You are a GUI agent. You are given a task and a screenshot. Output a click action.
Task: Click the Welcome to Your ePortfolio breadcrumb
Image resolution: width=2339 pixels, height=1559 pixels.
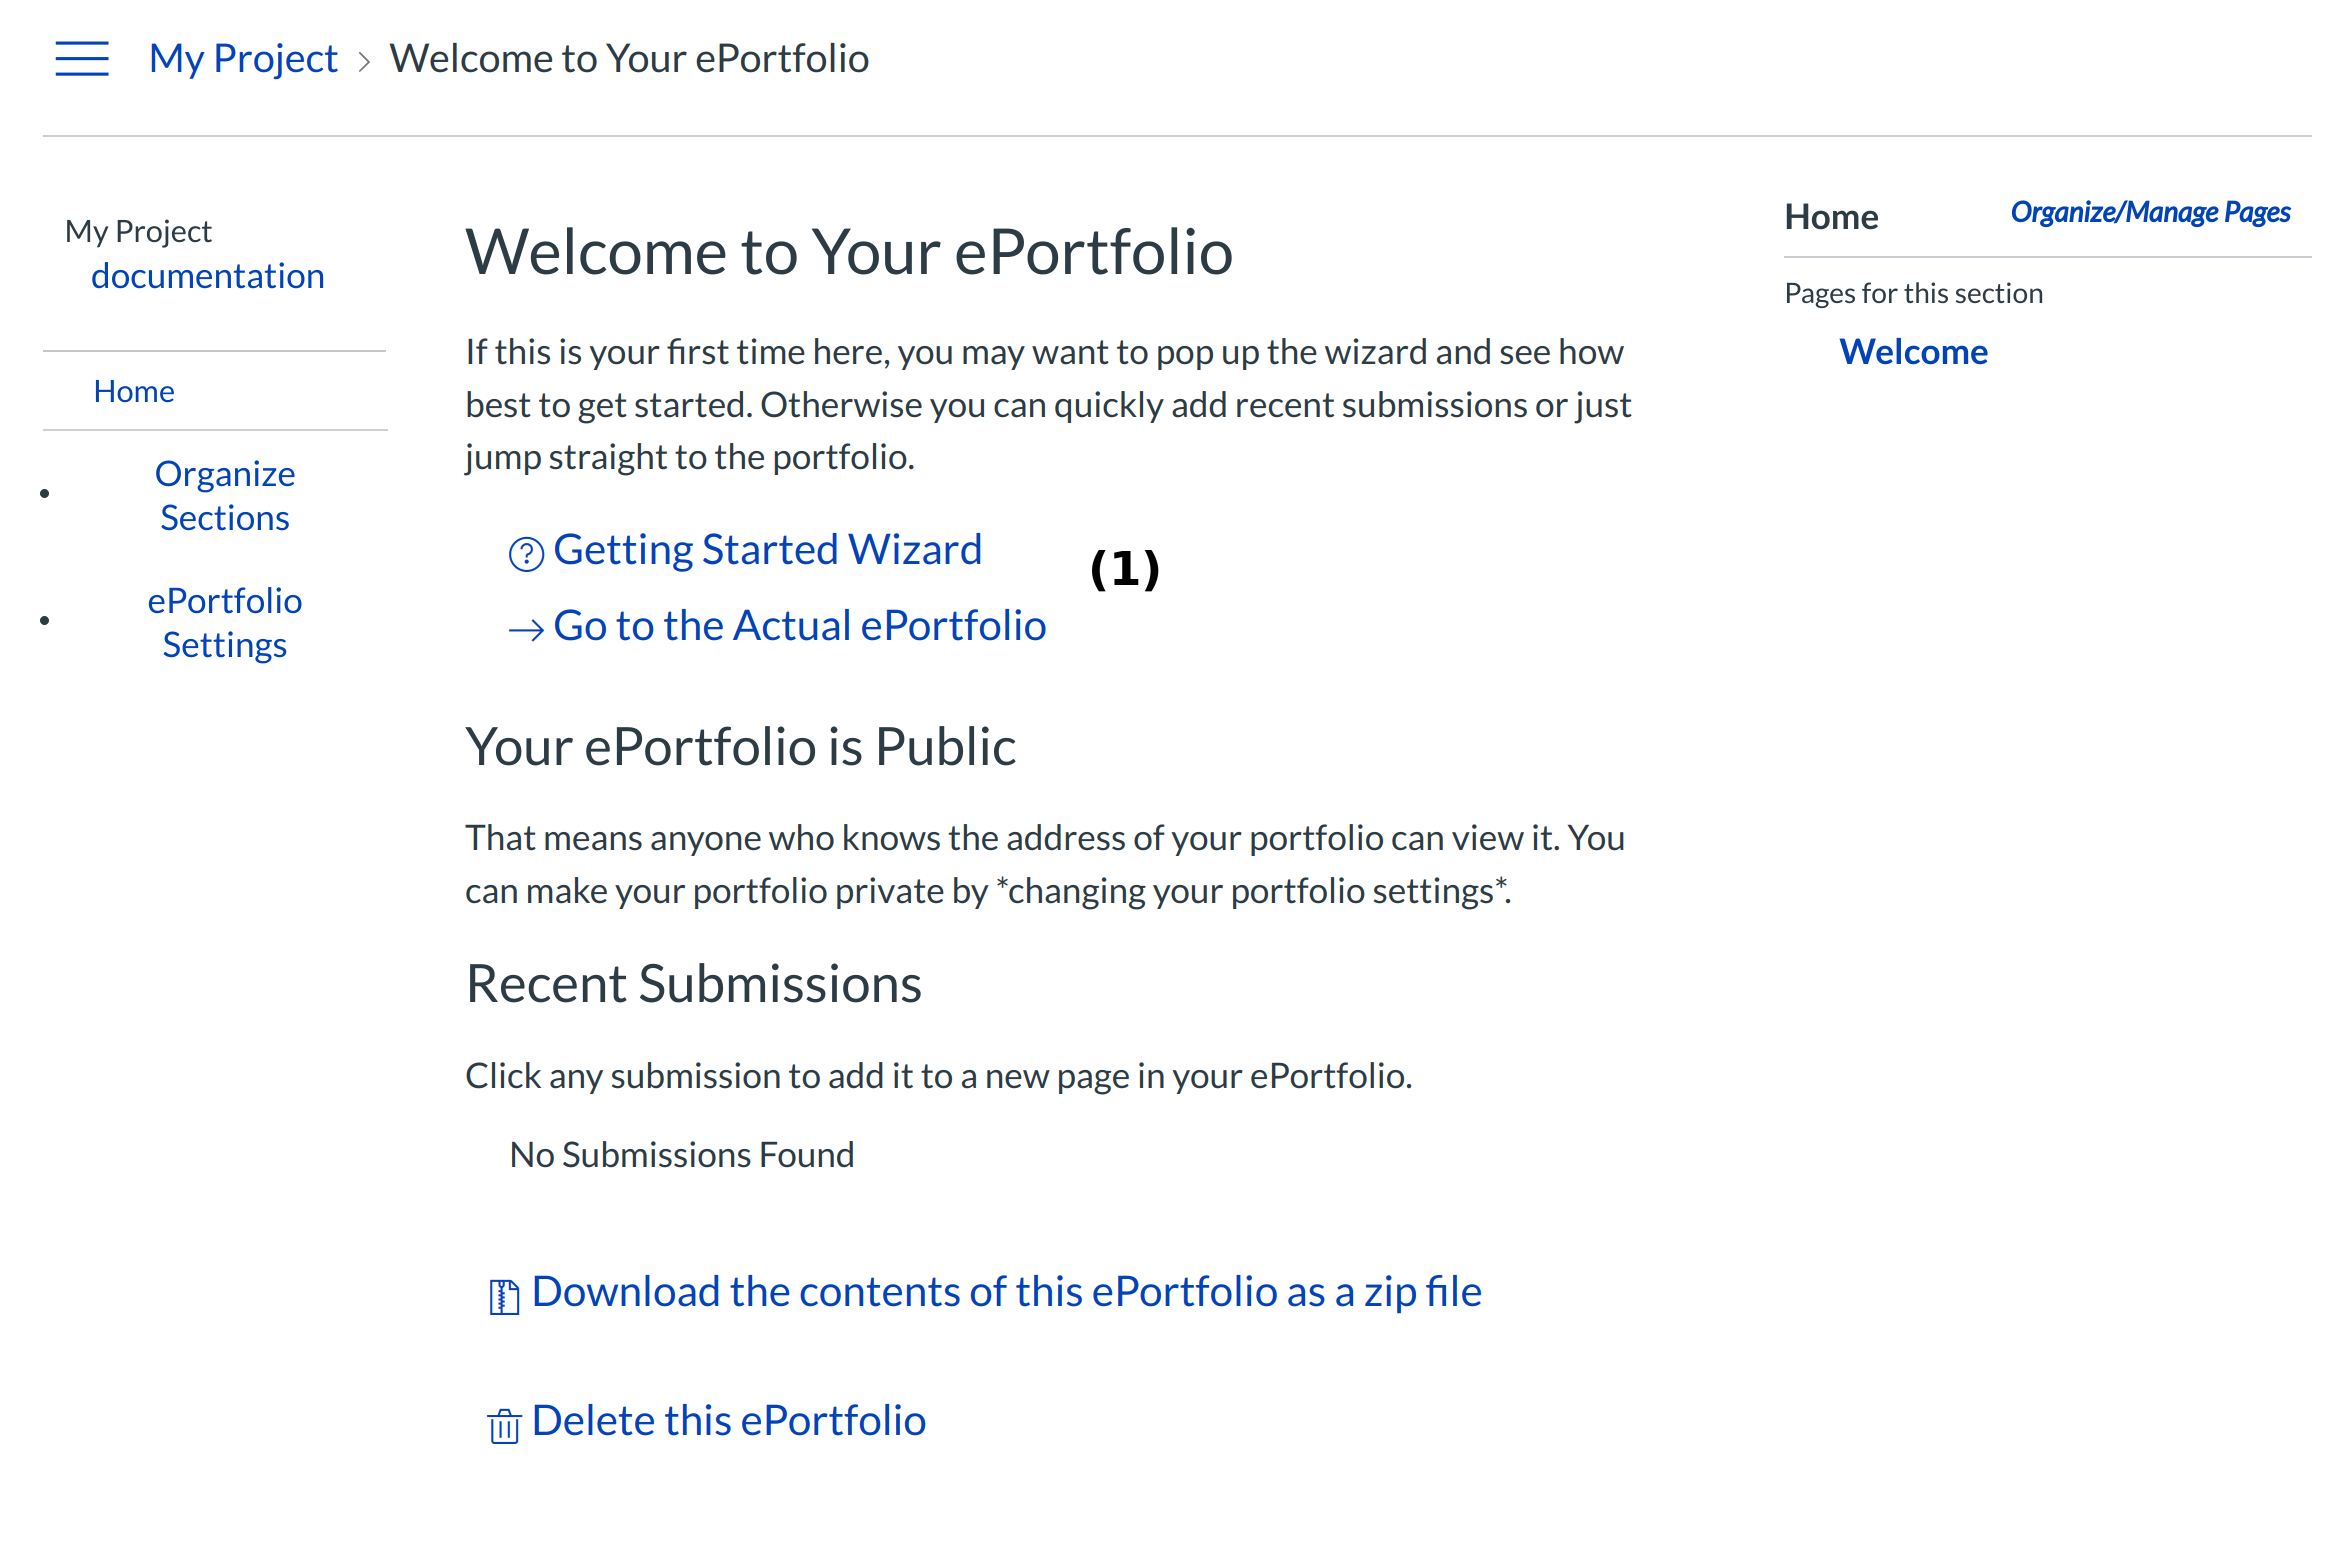(x=629, y=59)
